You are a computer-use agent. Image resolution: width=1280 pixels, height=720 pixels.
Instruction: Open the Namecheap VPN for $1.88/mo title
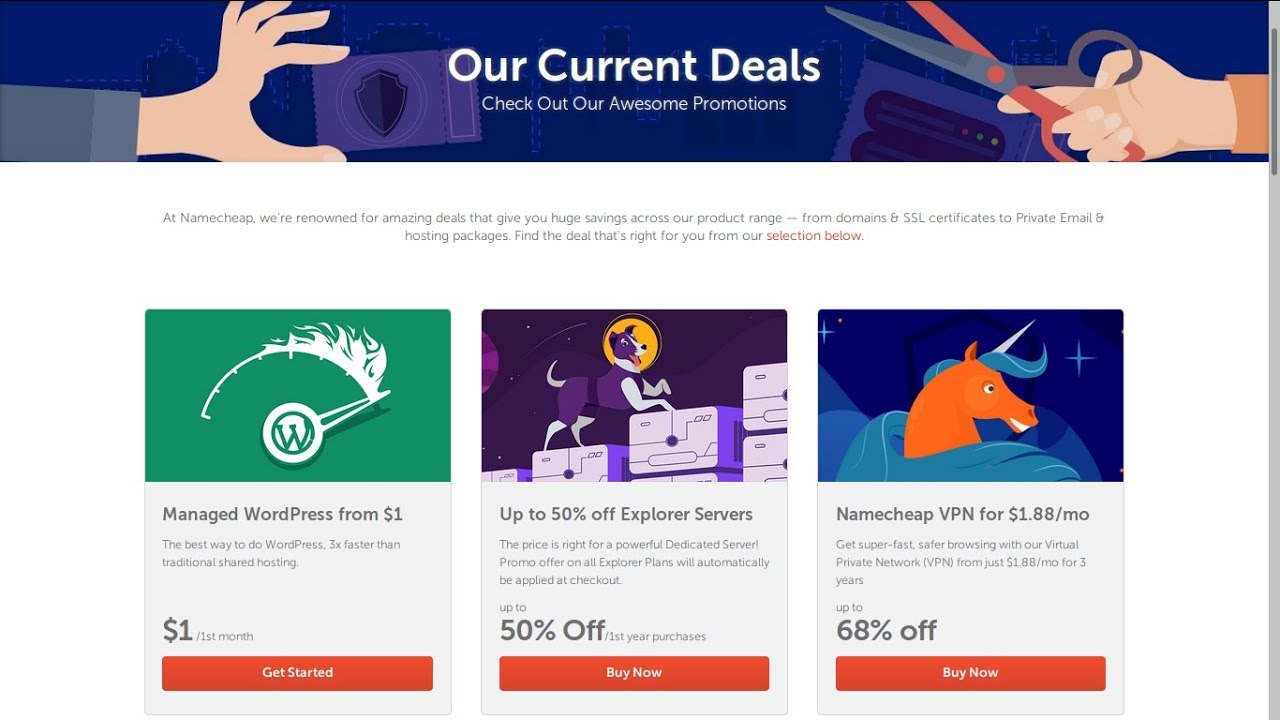point(962,514)
